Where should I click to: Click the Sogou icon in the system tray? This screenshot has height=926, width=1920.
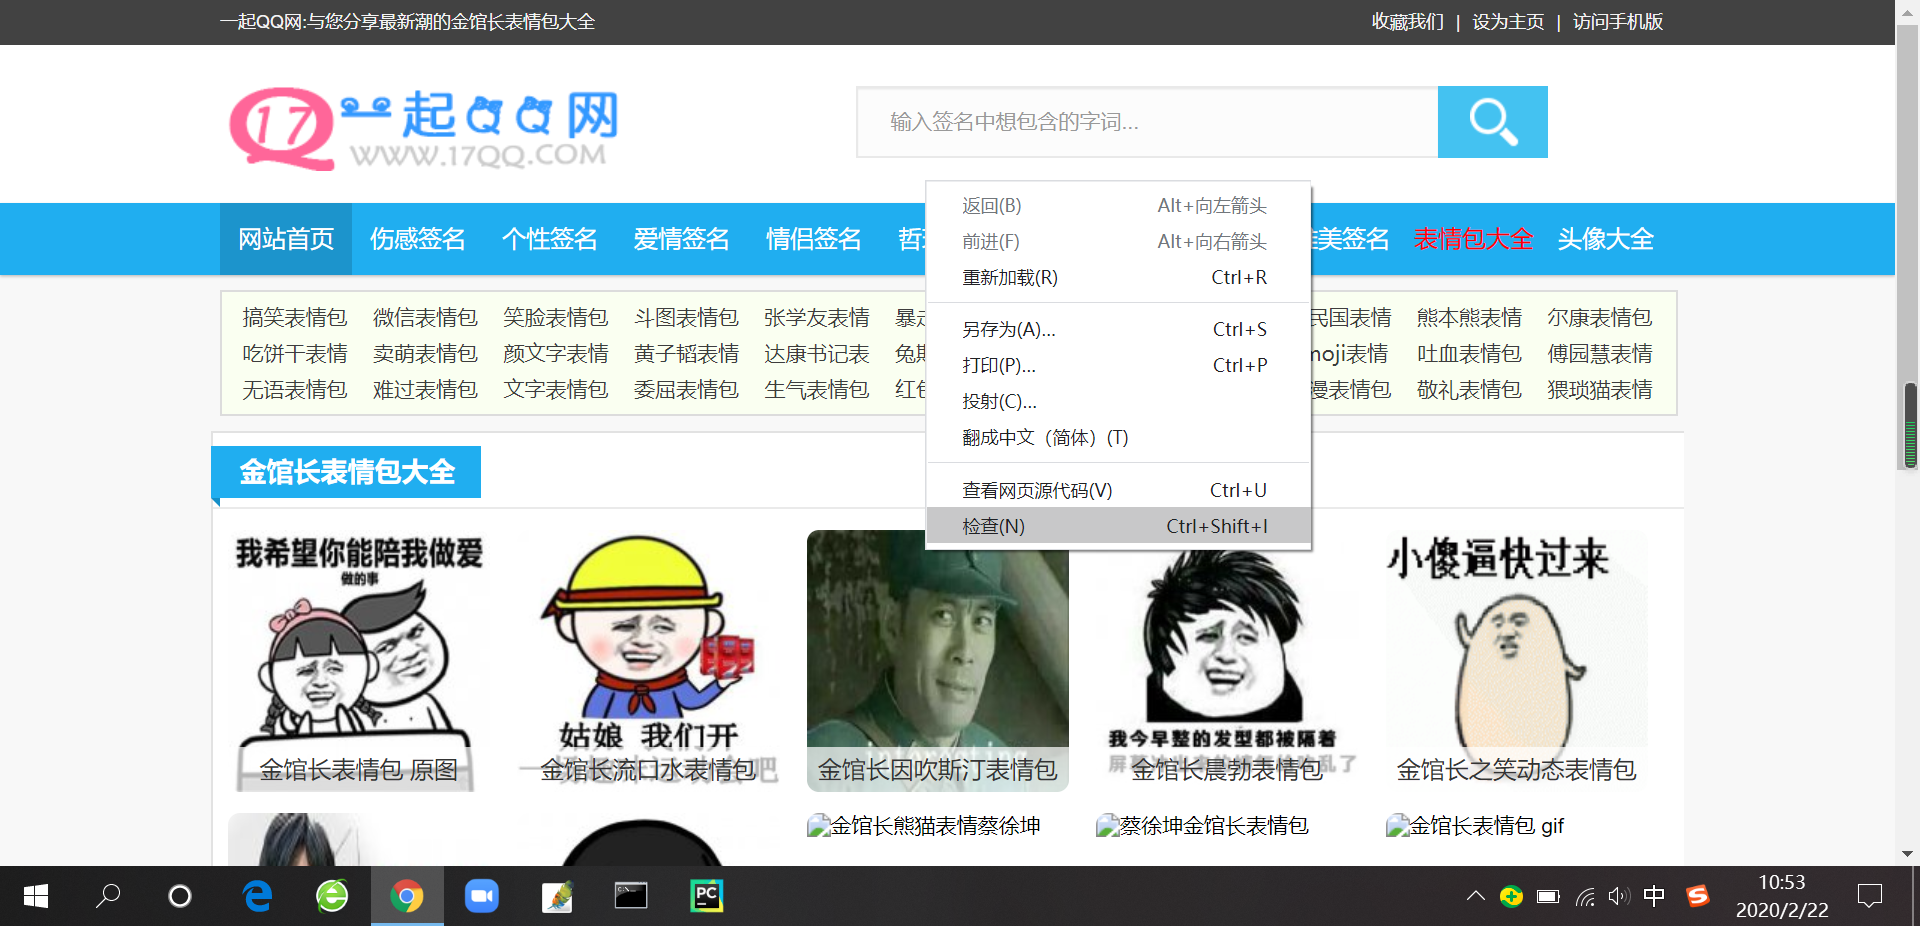tap(1699, 896)
